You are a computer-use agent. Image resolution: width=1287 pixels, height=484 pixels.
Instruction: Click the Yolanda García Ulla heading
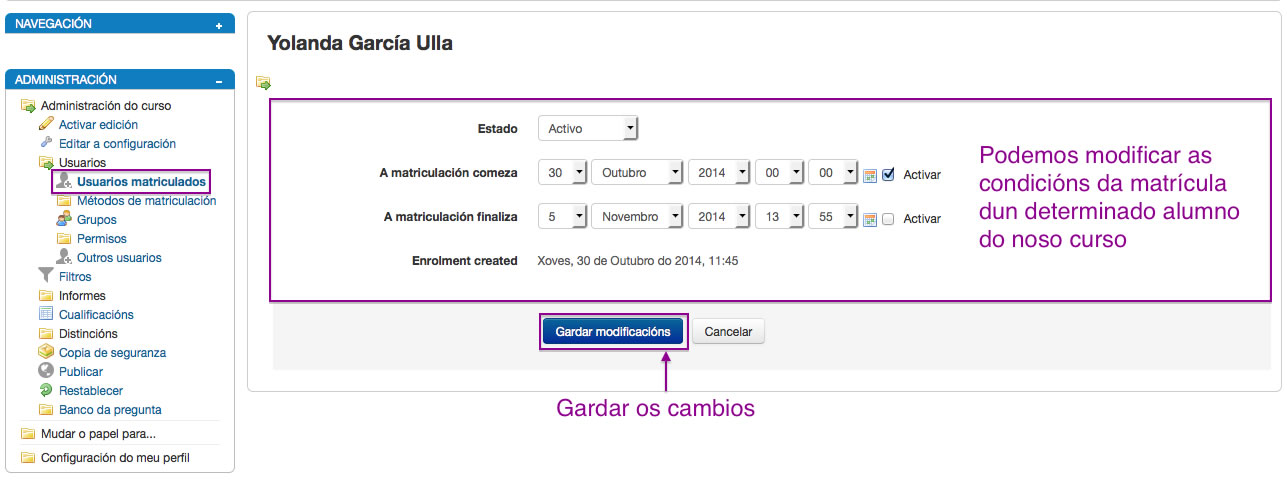click(x=360, y=44)
